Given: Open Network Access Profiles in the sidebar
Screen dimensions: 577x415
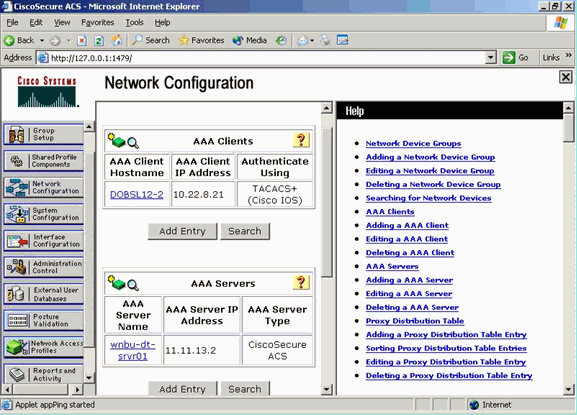Looking at the screenshot, I should click(x=43, y=347).
